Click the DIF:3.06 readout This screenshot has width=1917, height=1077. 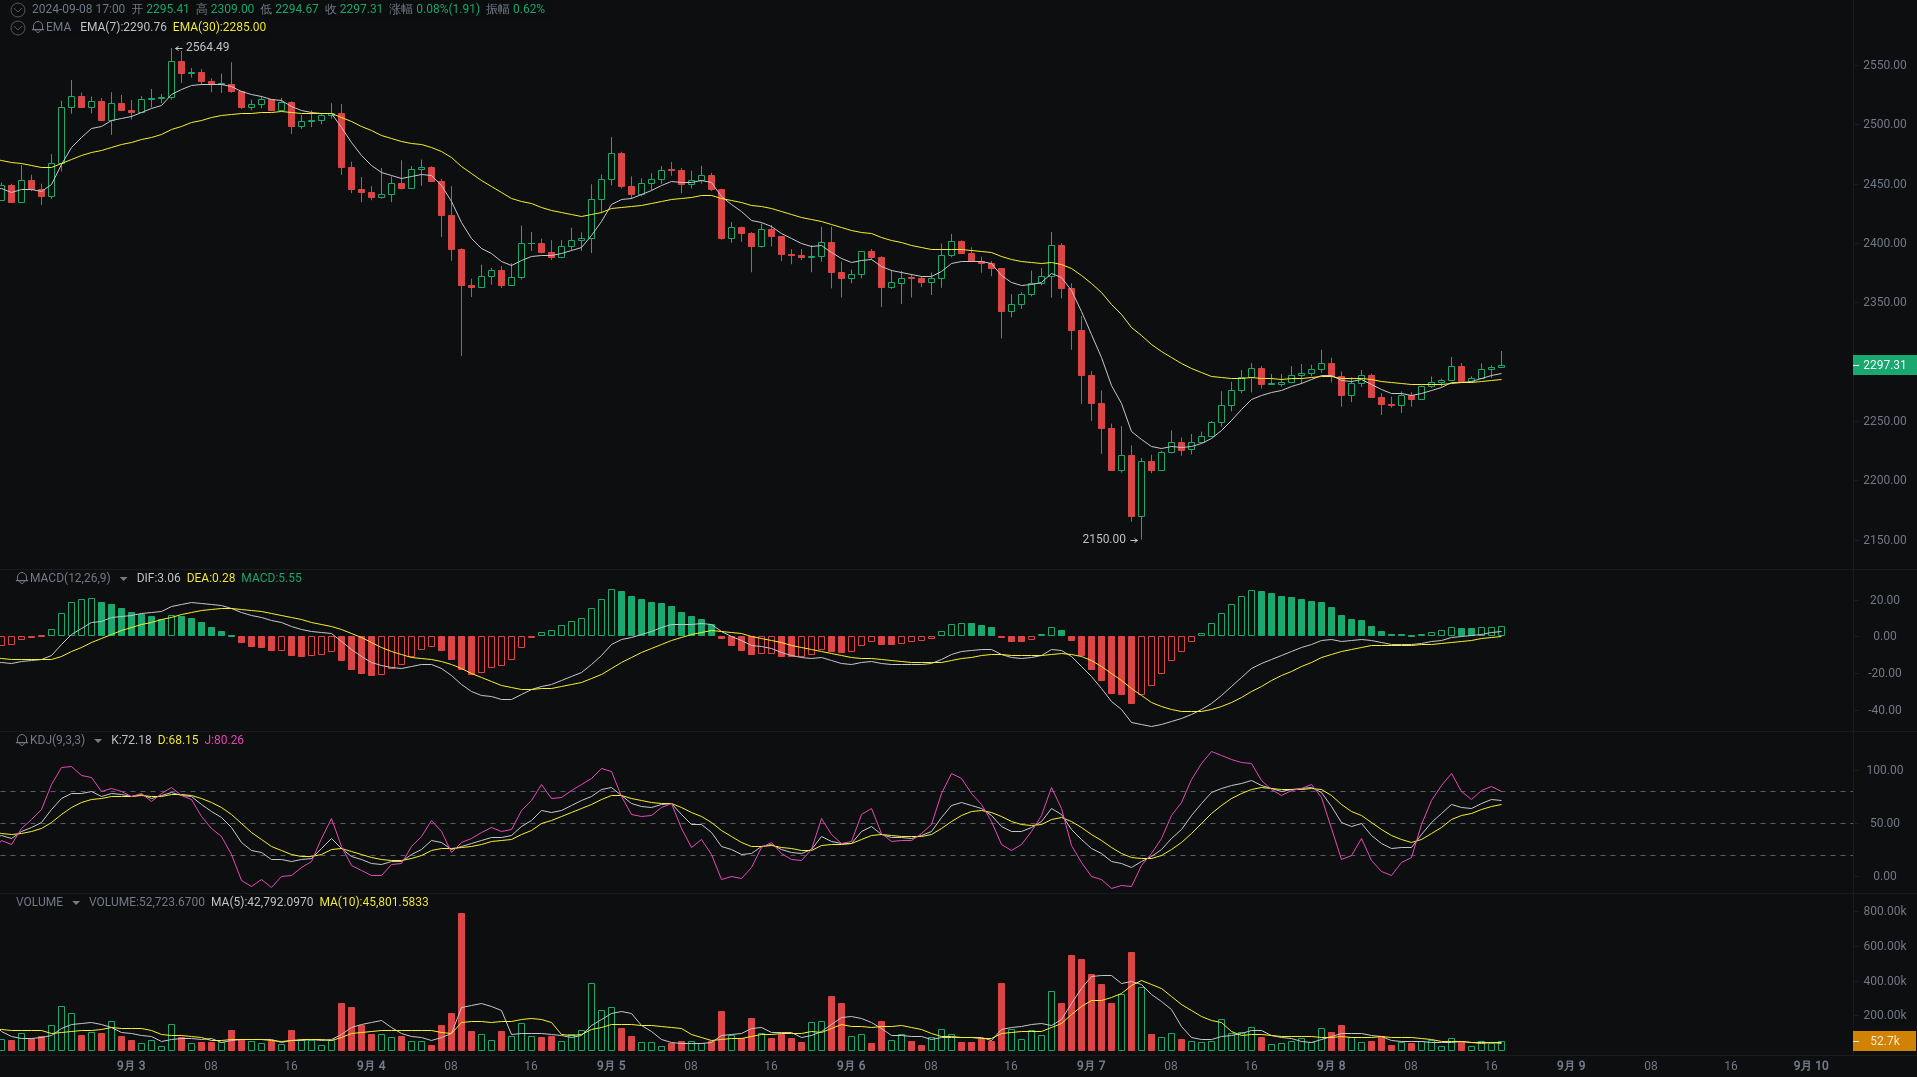158,578
